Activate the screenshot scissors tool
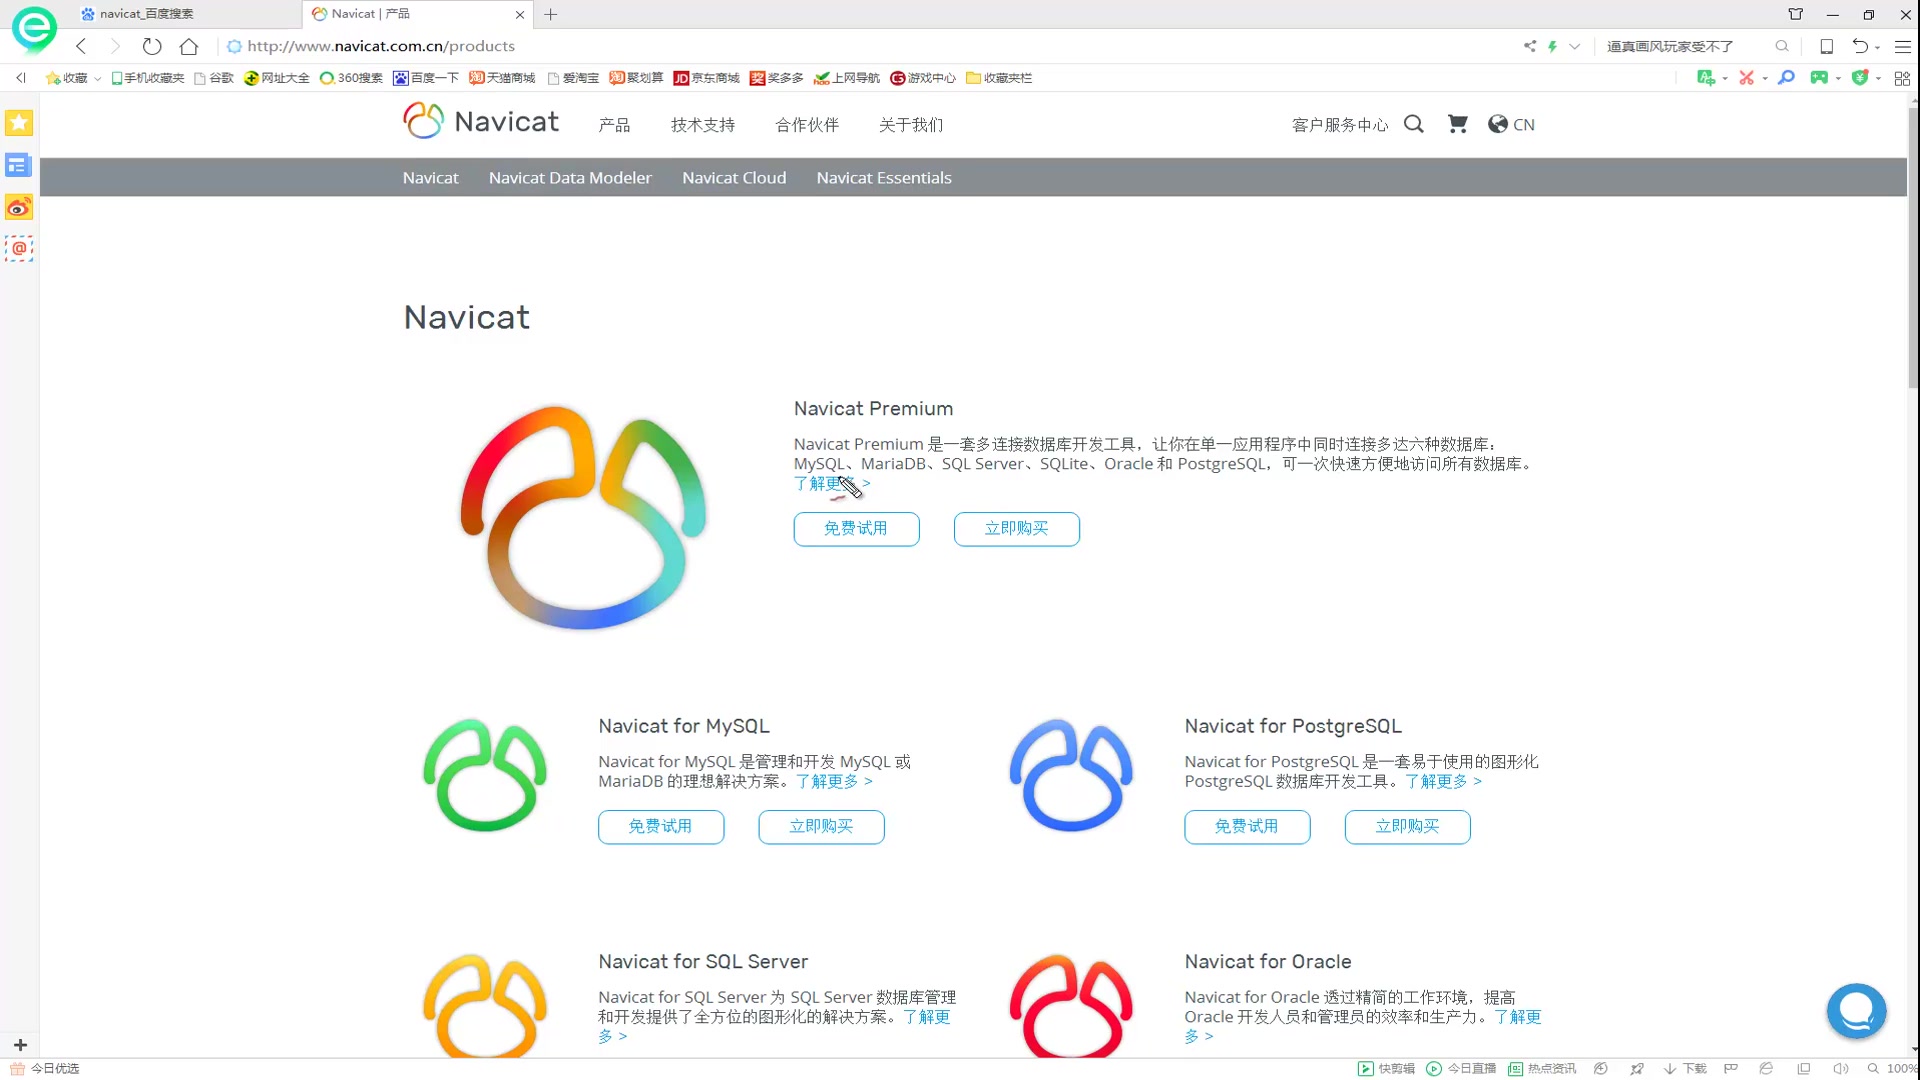Viewport: 1920px width, 1080px height. [1747, 78]
